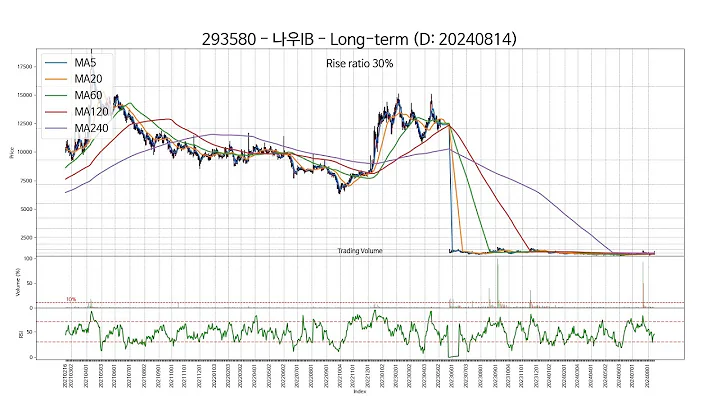Click the red MA120 legend line sample
Image resolution: width=720 pixels, height=404 pixels.
point(56,112)
